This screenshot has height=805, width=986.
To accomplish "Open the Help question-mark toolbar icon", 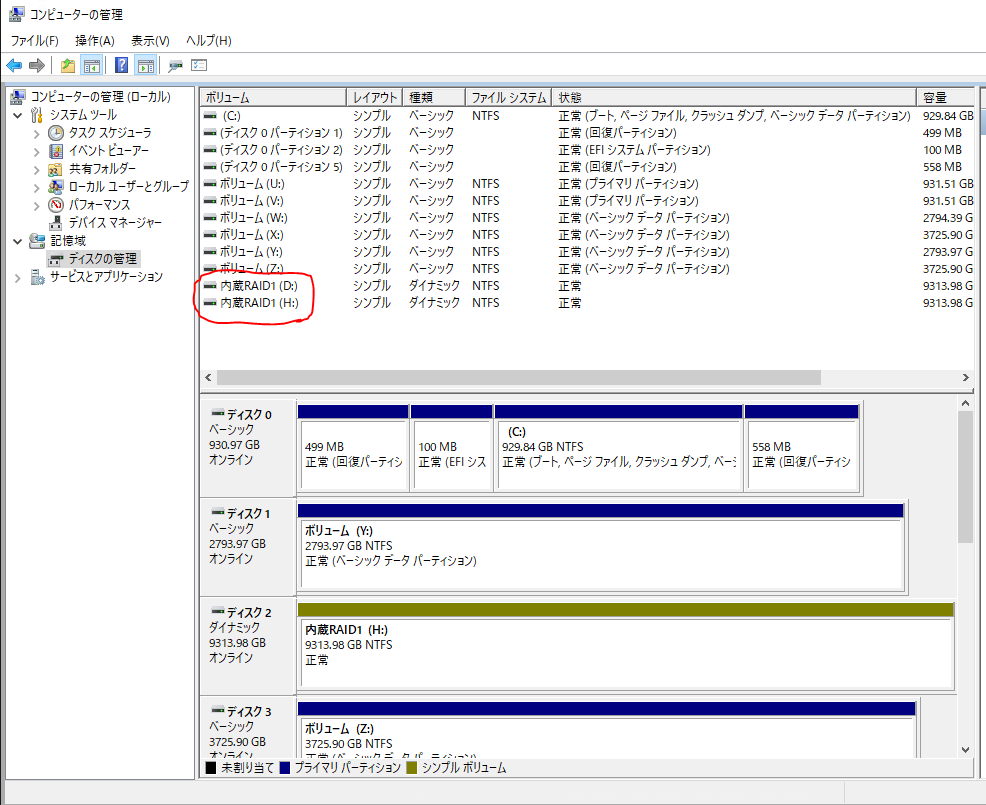I will point(121,65).
